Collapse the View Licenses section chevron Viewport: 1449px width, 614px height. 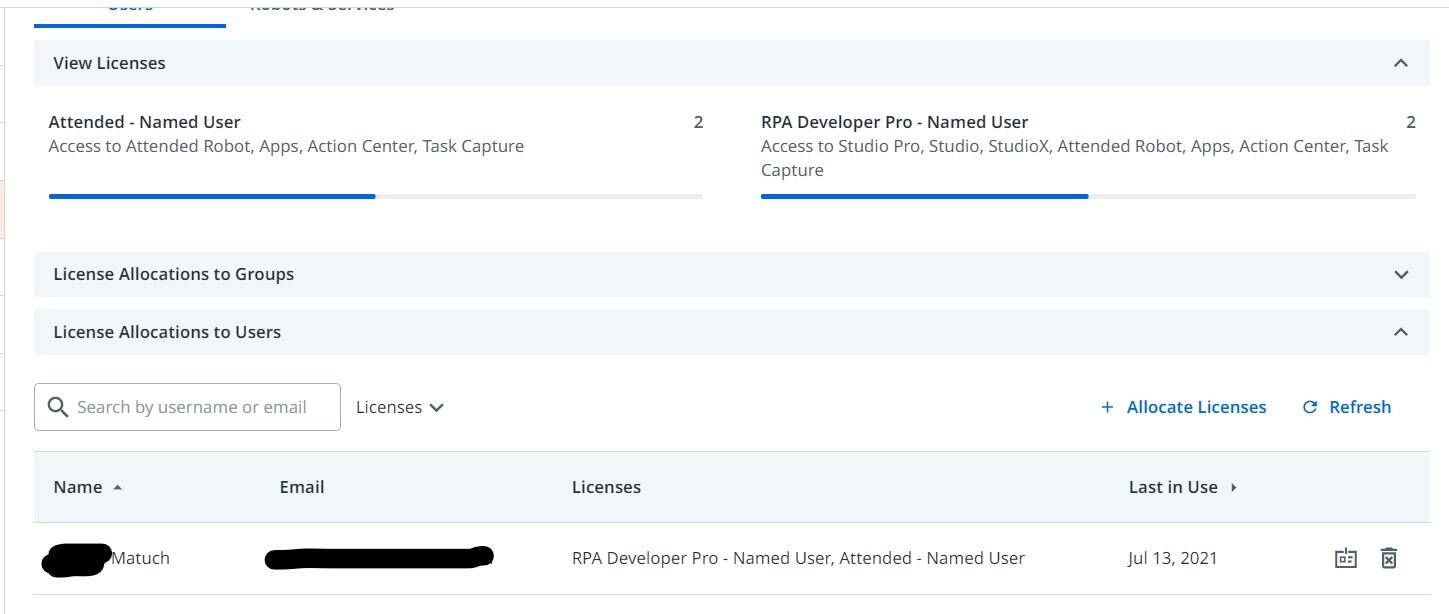coord(1401,63)
